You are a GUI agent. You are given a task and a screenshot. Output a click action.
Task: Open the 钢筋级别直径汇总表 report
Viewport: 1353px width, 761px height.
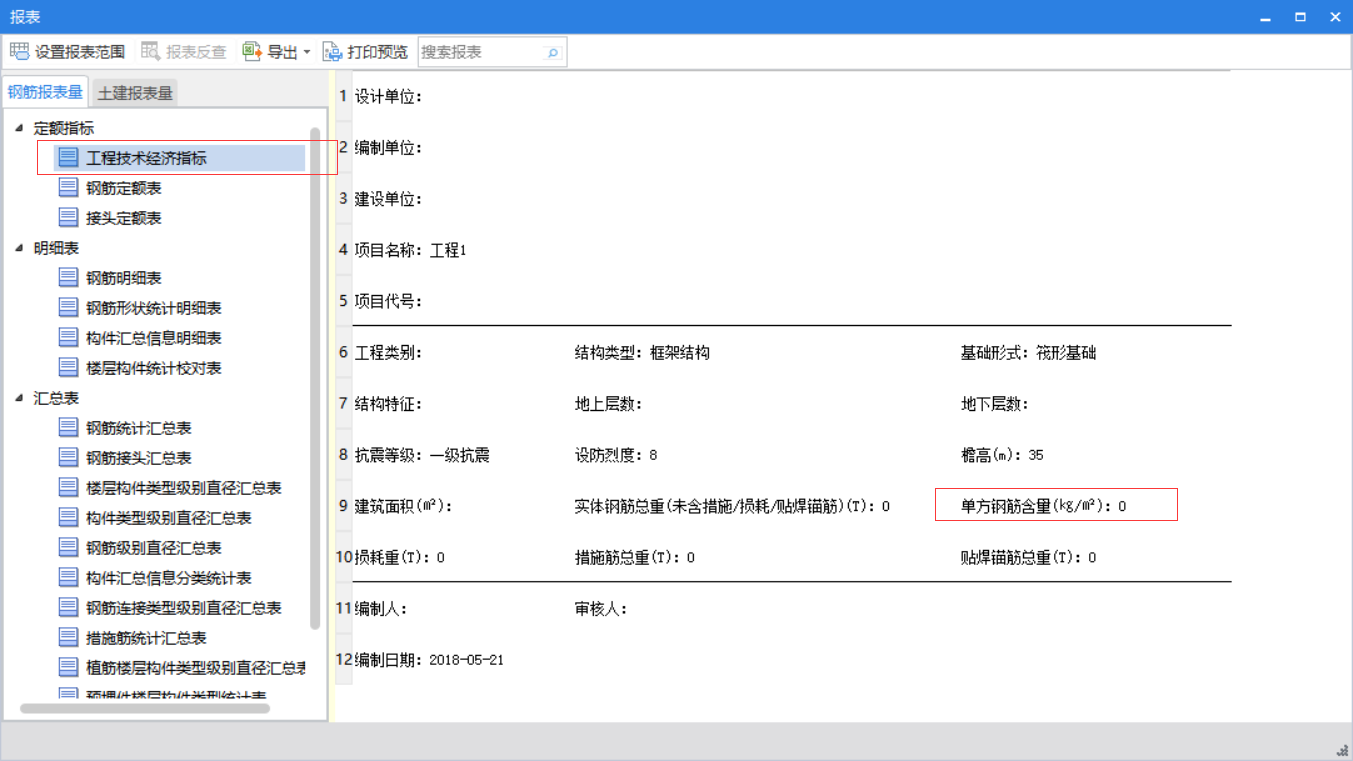point(154,548)
